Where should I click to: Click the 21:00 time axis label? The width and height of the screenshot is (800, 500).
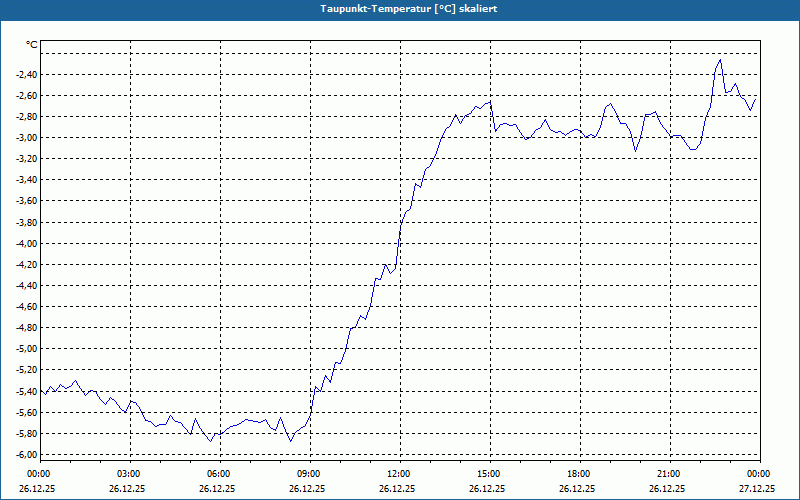click(x=670, y=474)
